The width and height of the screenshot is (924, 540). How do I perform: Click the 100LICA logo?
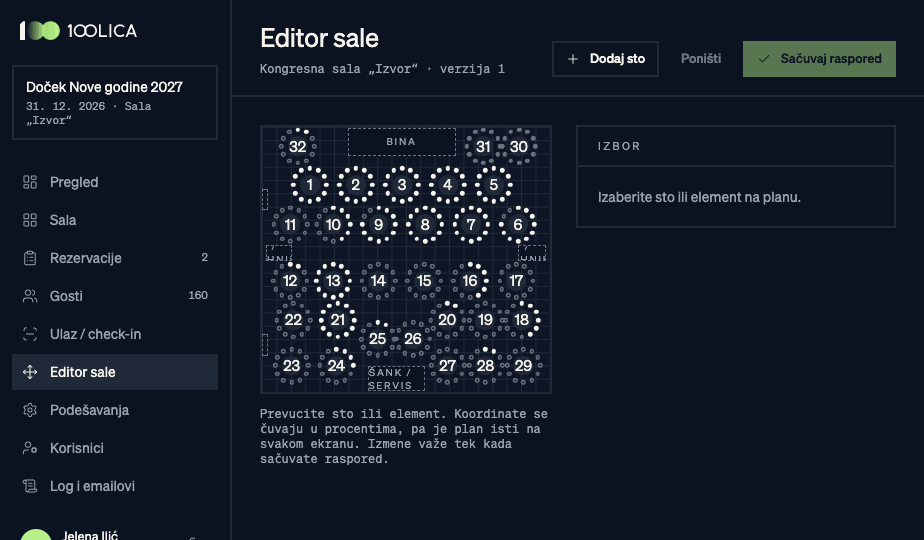[x=78, y=31]
